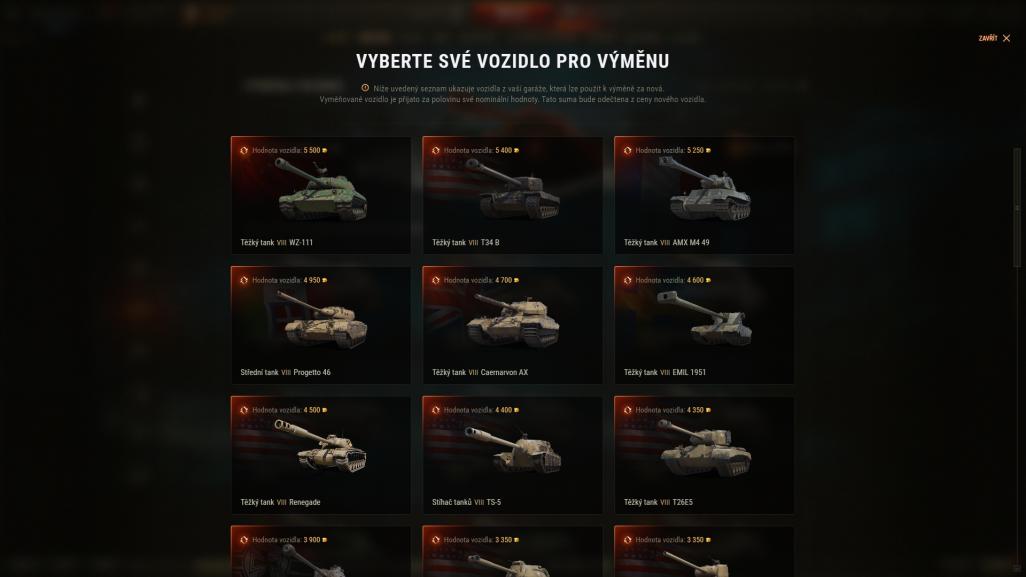The height and width of the screenshot is (577, 1026).
Task: Close the dialog with X icon
Action: point(1006,39)
